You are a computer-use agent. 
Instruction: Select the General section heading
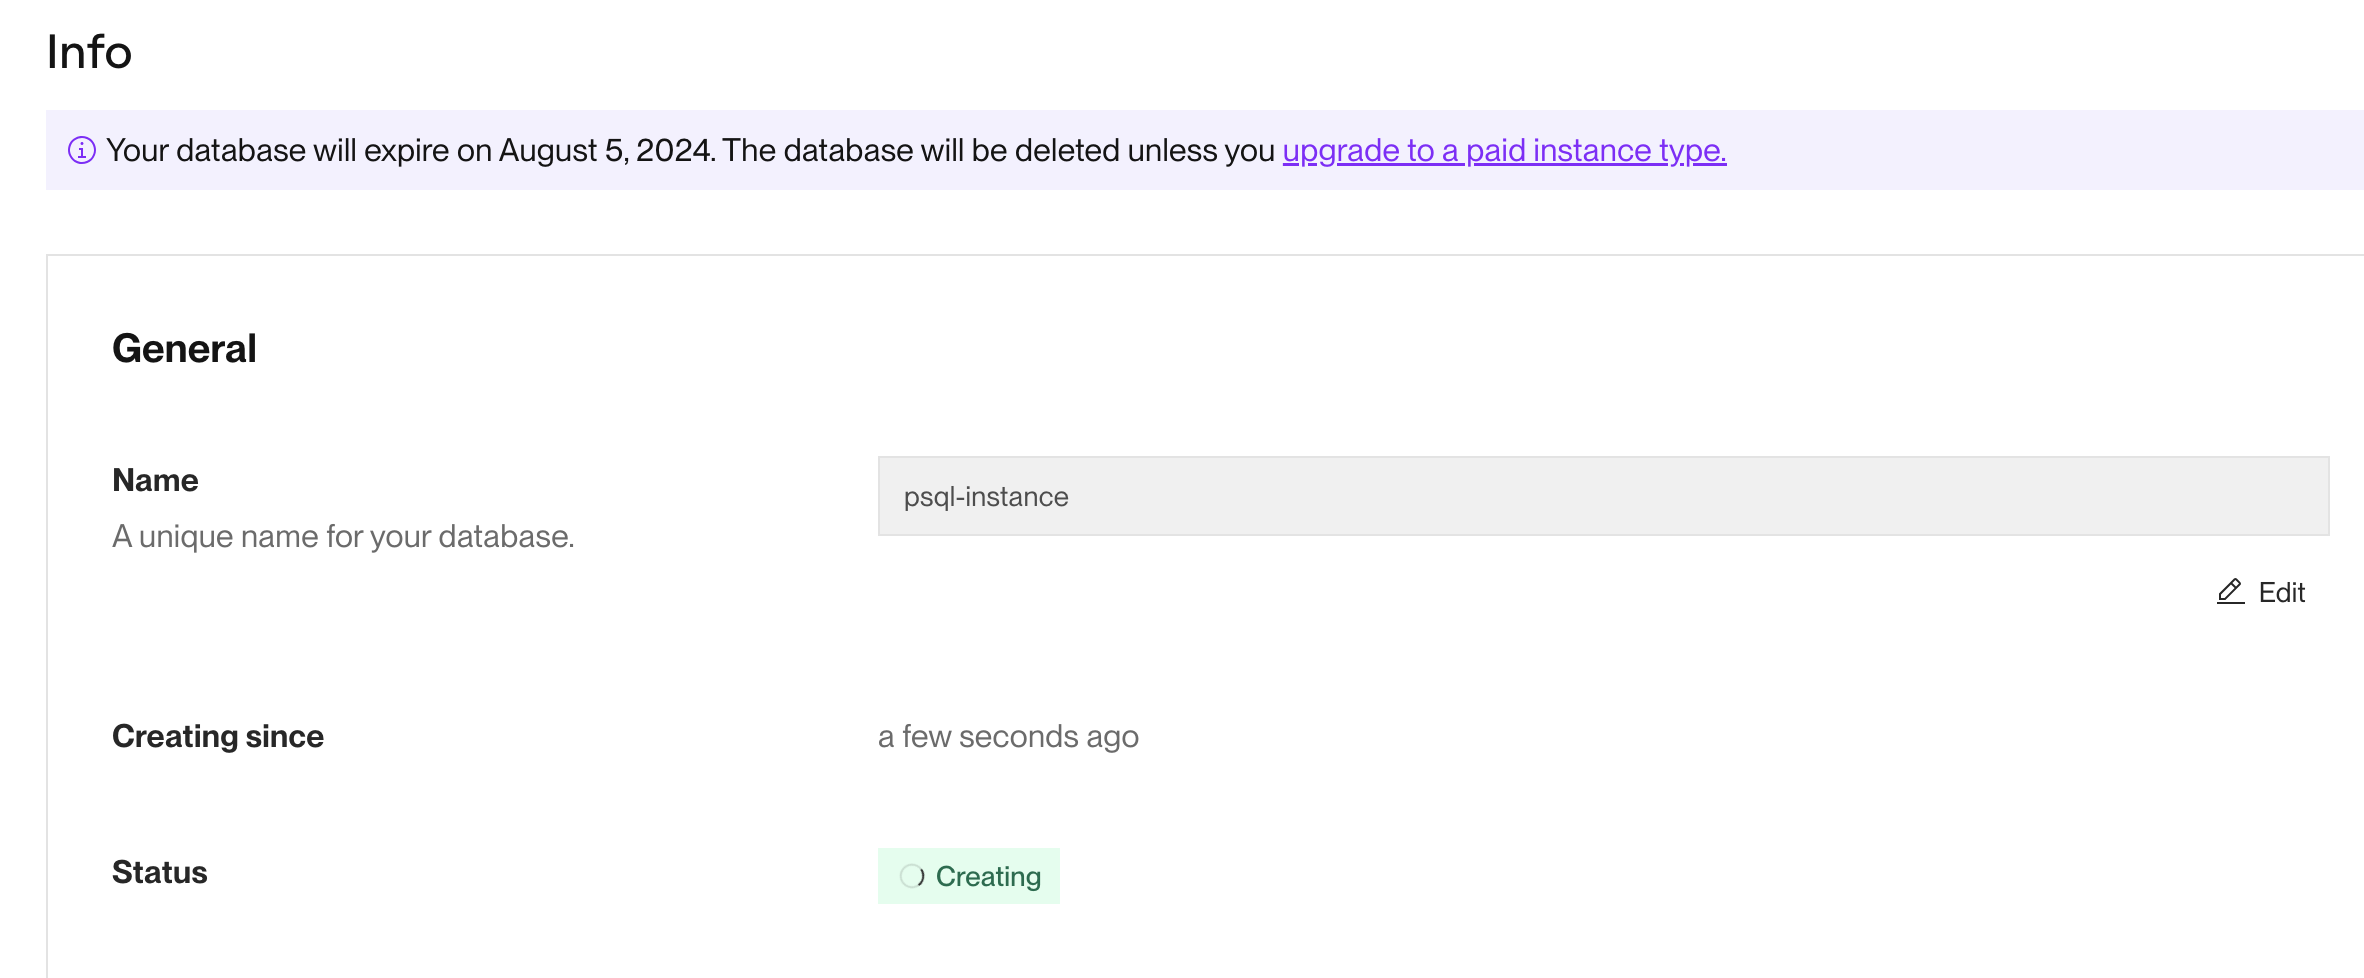[184, 348]
